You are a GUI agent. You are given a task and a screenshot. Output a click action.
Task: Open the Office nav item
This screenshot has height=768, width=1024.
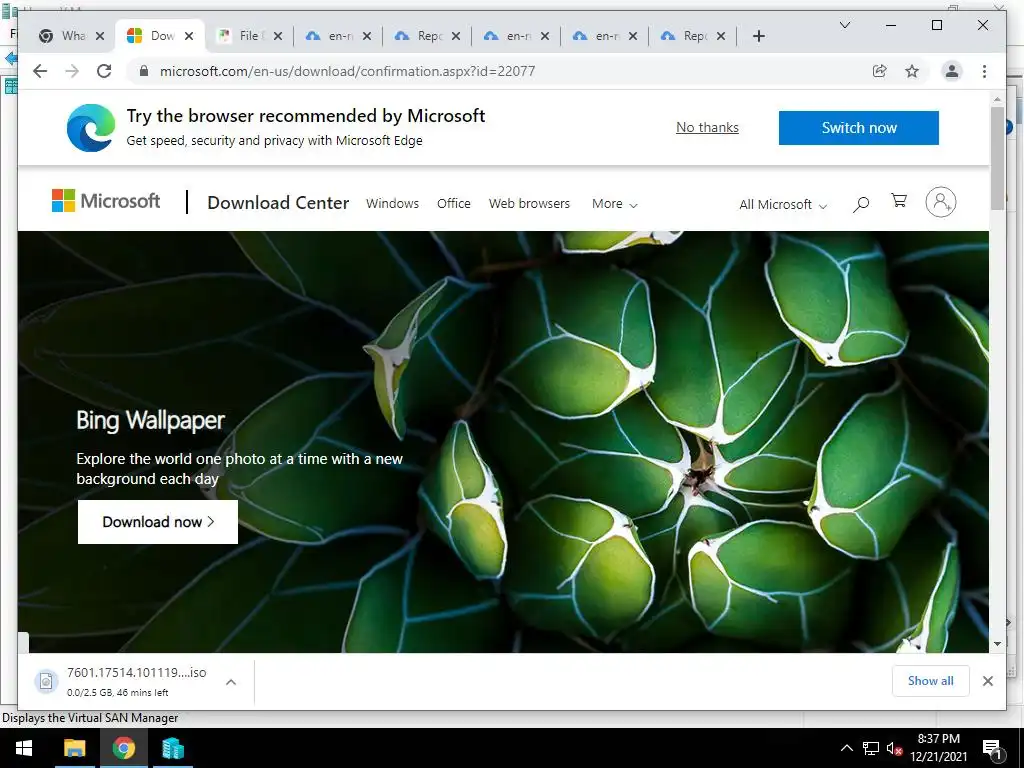pyautogui.click(x=453, y=203)
